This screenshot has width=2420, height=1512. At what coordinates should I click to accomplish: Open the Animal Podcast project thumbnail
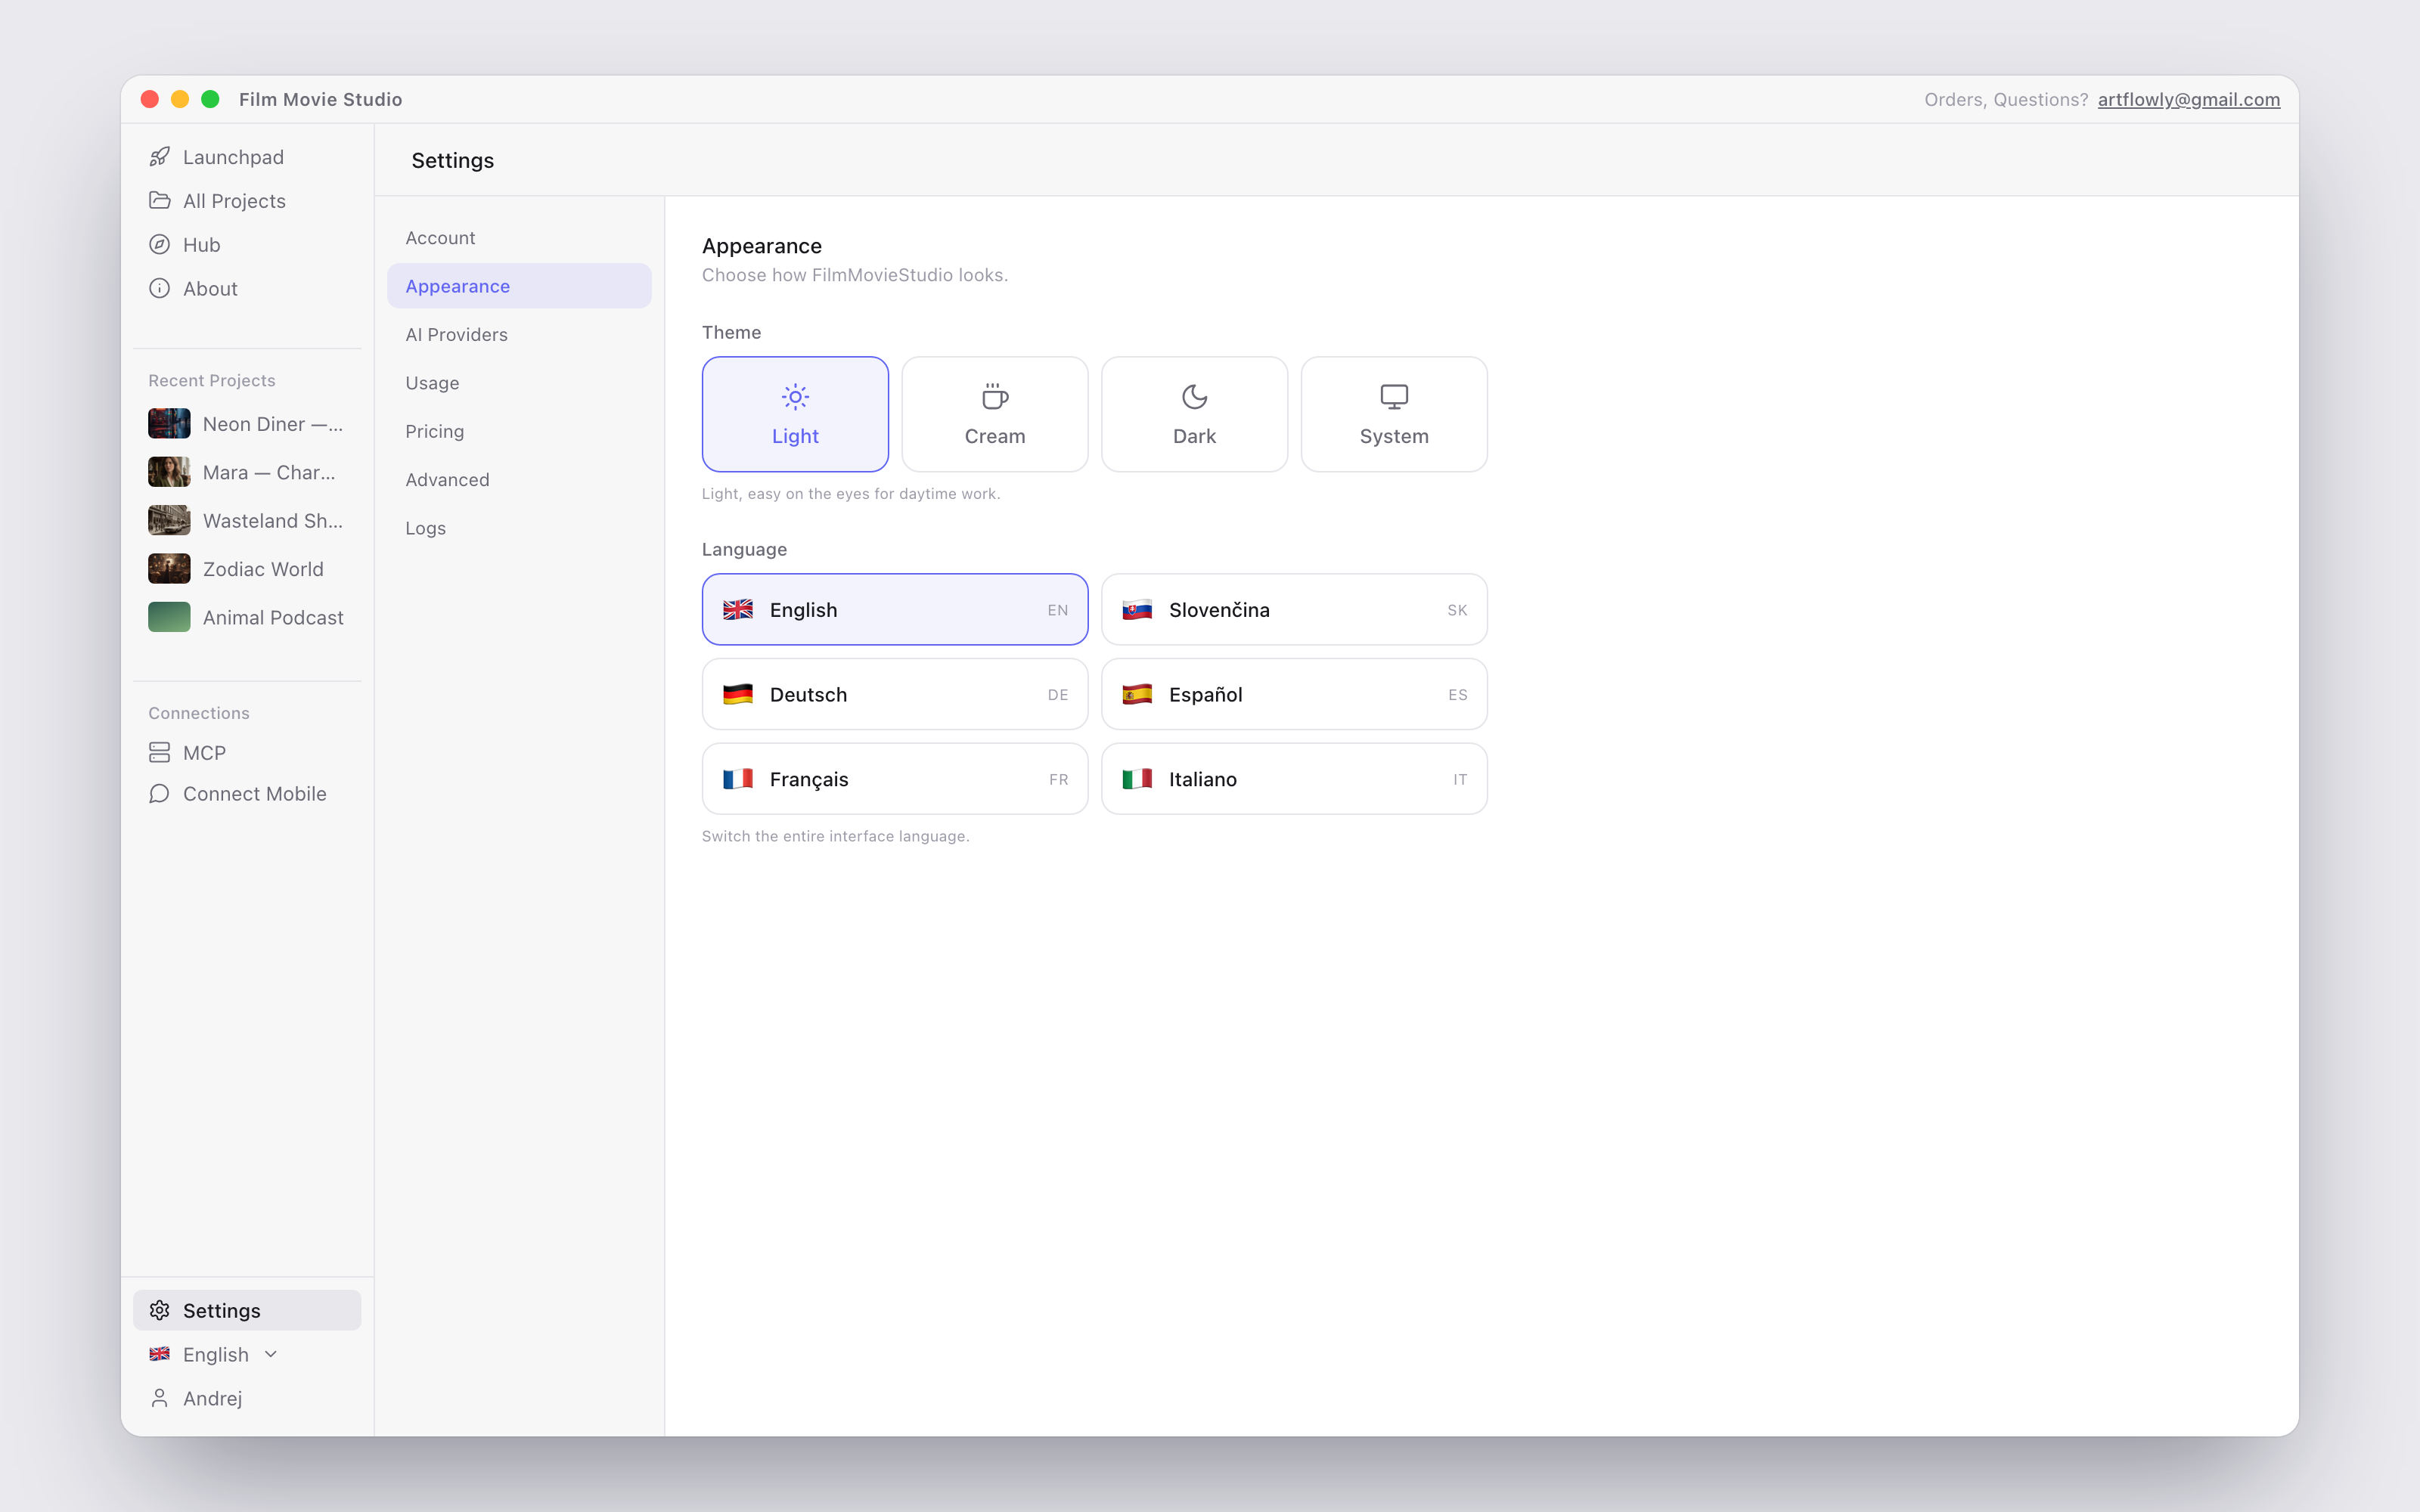pos(169,617)
